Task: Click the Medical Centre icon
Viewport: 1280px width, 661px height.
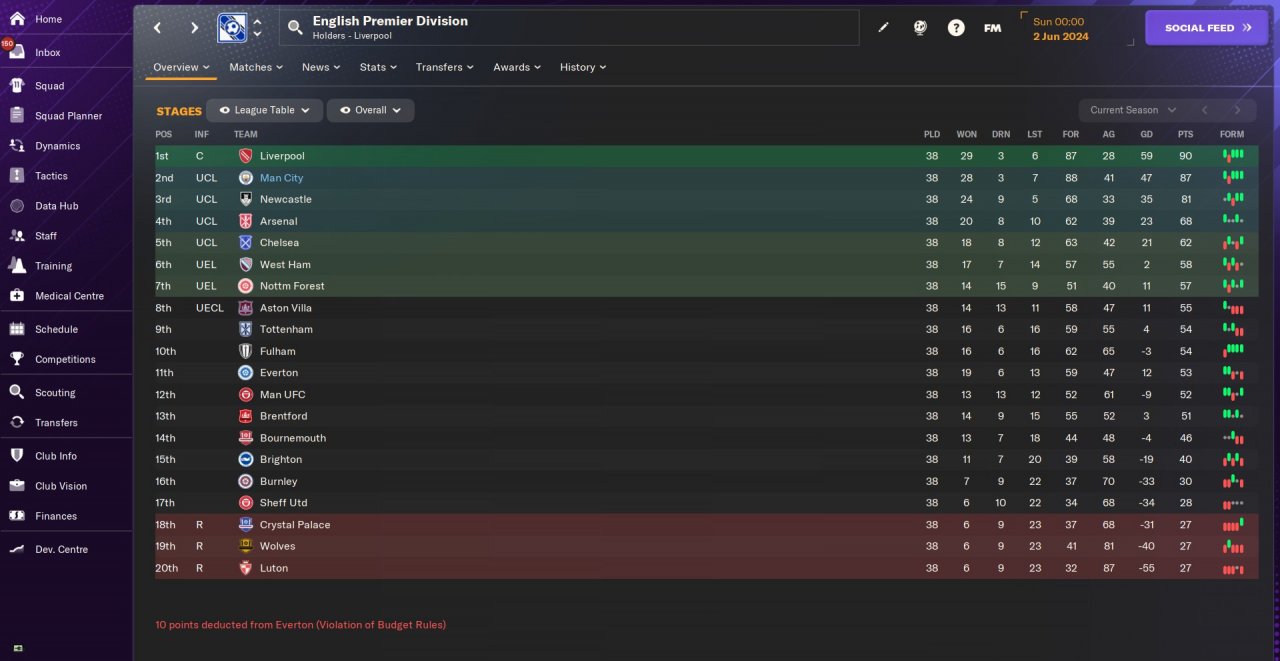Action: tap(17, 296)
